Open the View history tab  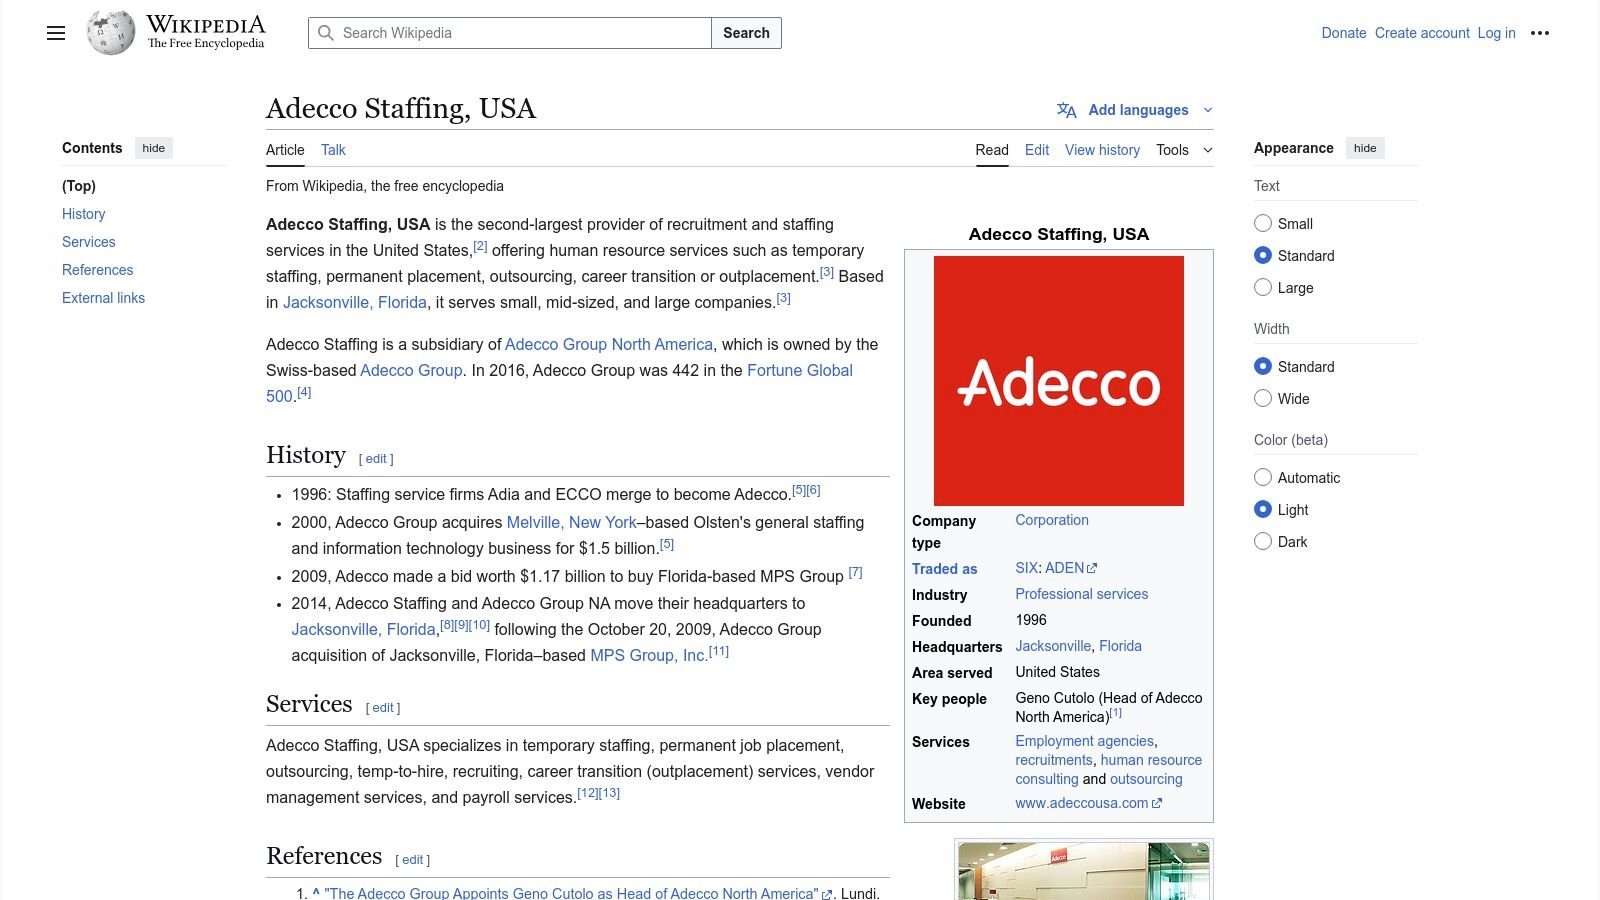point(1102,150)
